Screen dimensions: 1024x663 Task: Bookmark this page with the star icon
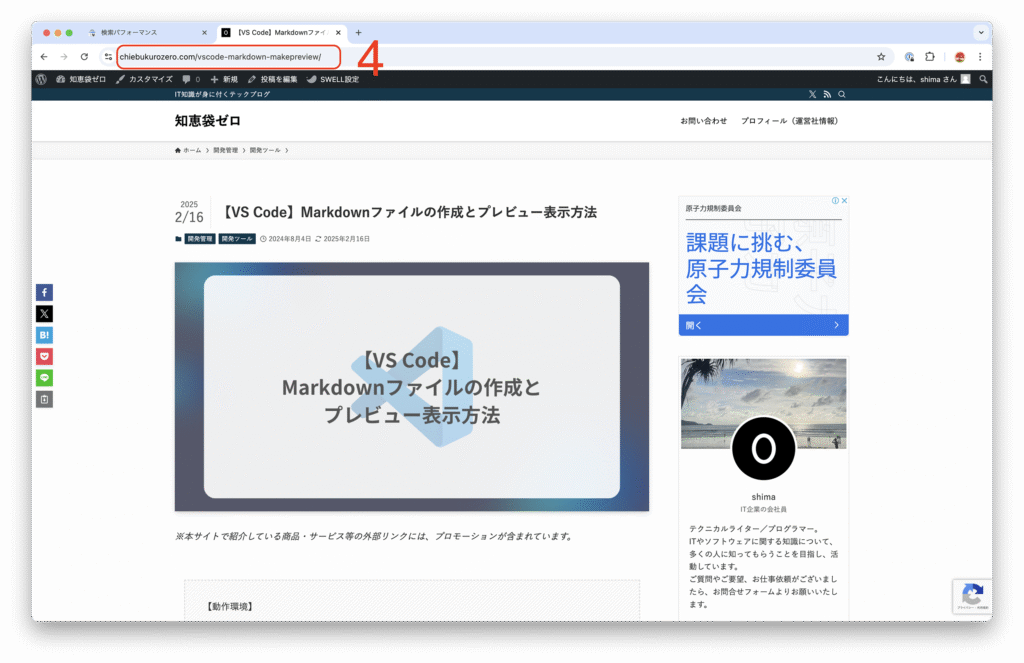click(x=881, y=57)
